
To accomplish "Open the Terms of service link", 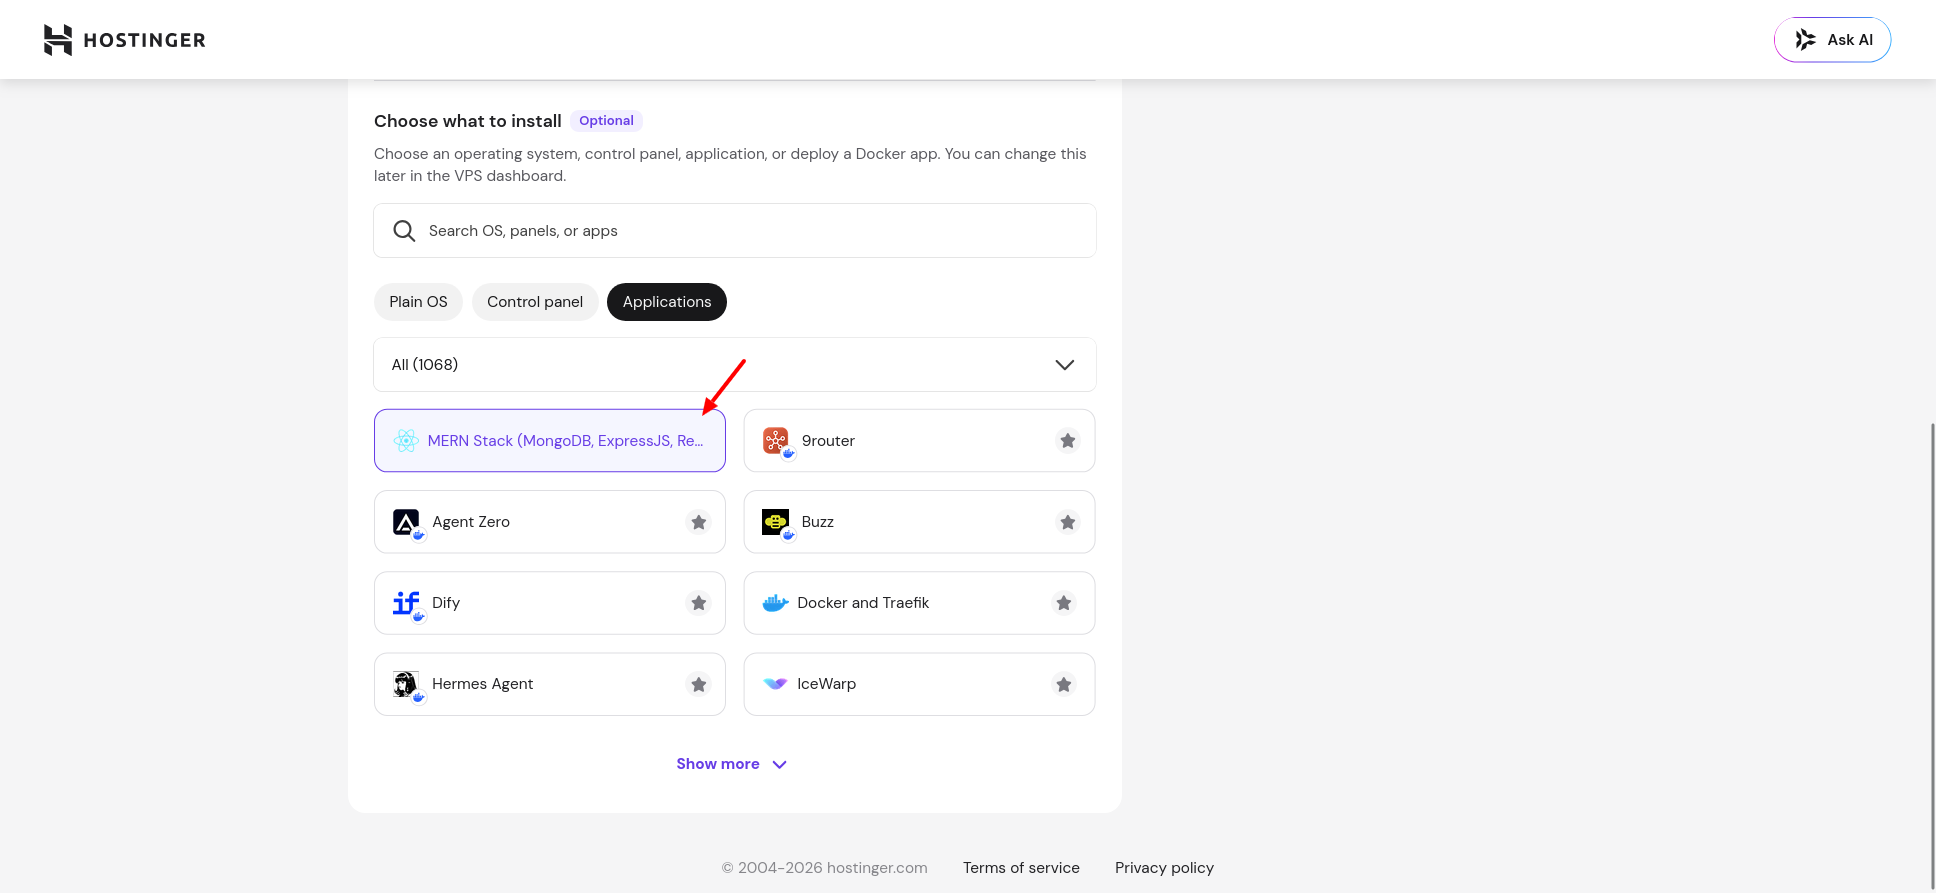I will [x=1021, y=868].
